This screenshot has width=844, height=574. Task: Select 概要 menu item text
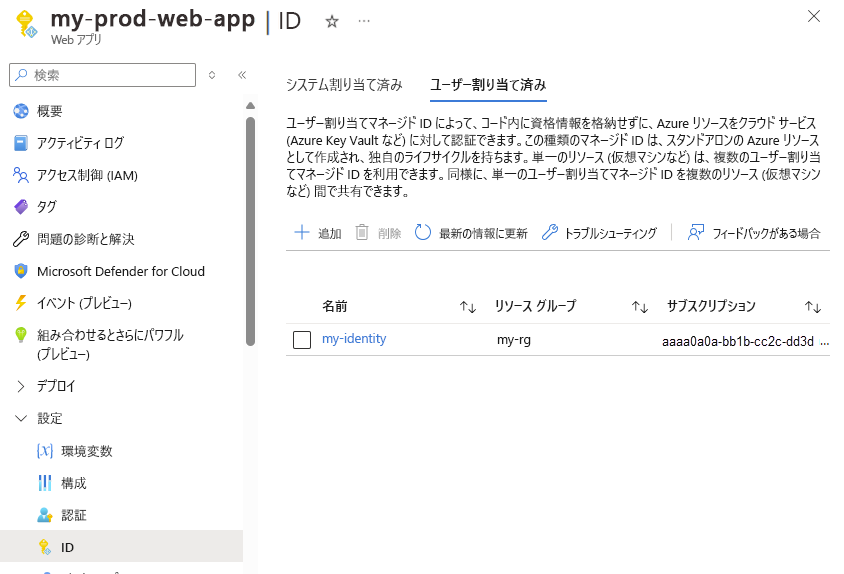[50, 111]
